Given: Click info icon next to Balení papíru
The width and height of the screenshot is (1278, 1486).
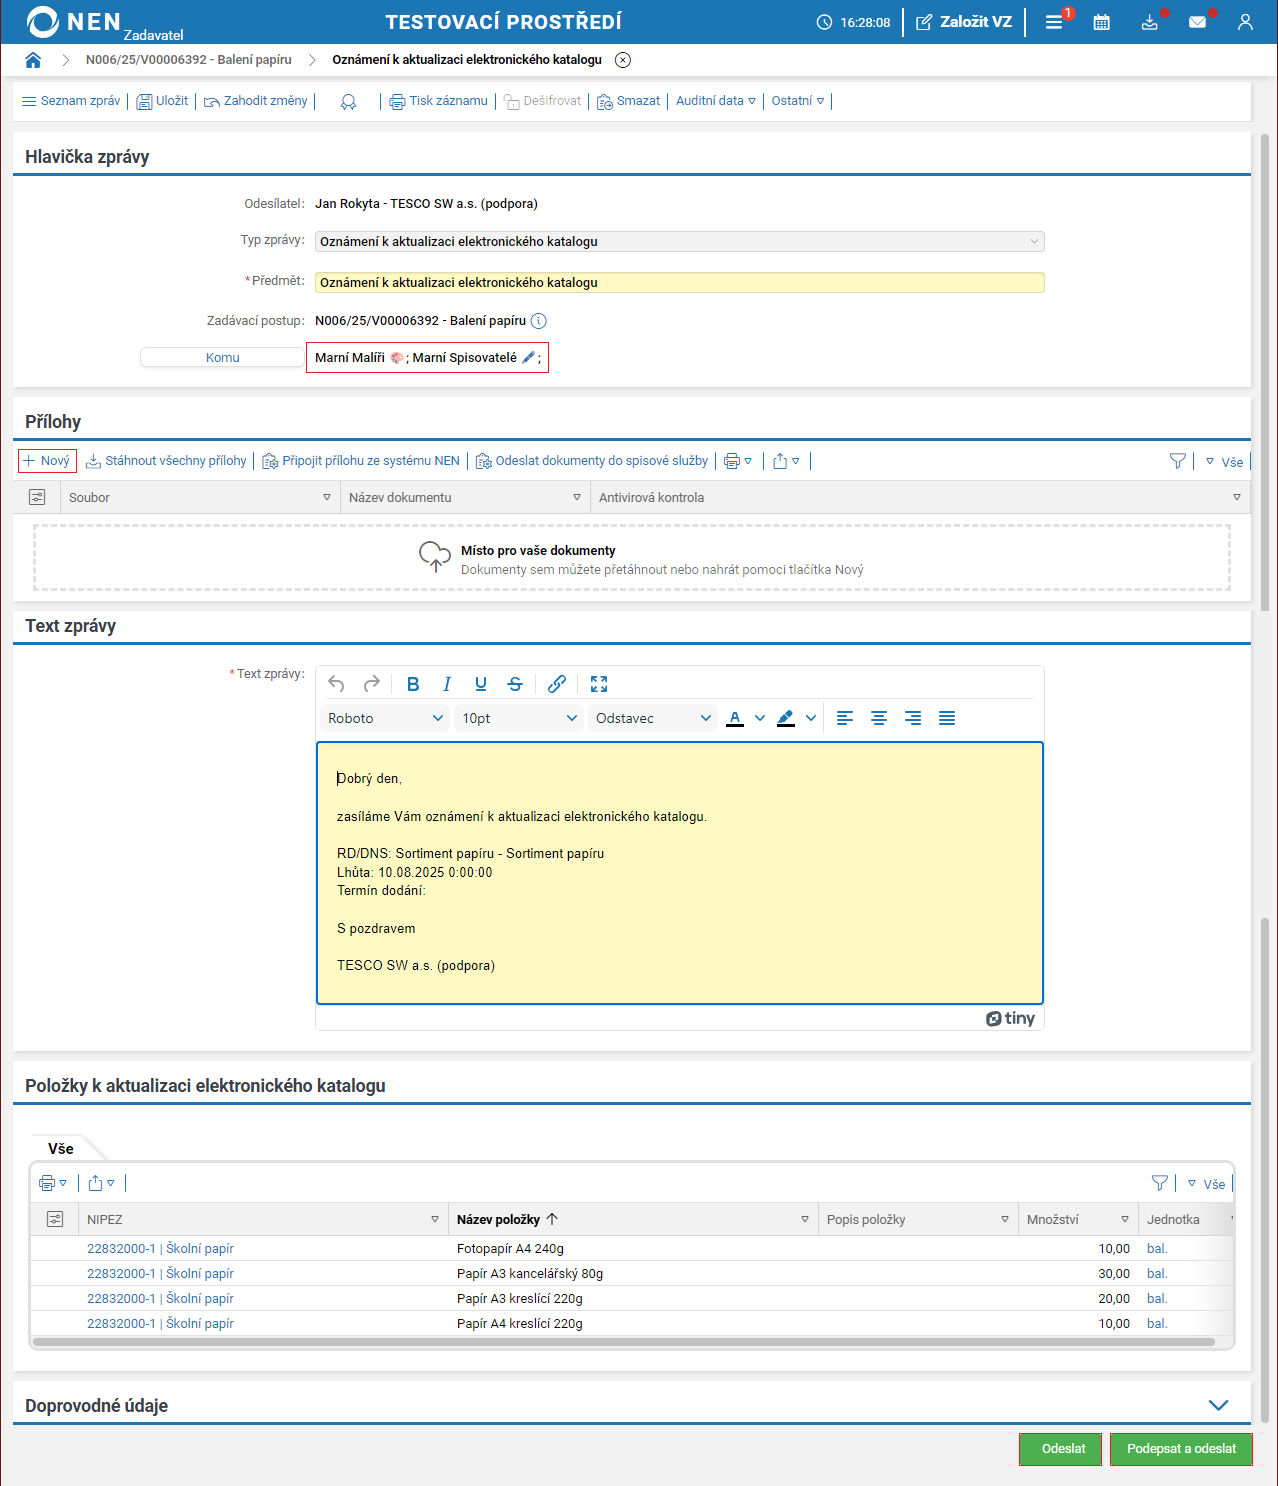Looking at the screenshot, I should [539, 321].
